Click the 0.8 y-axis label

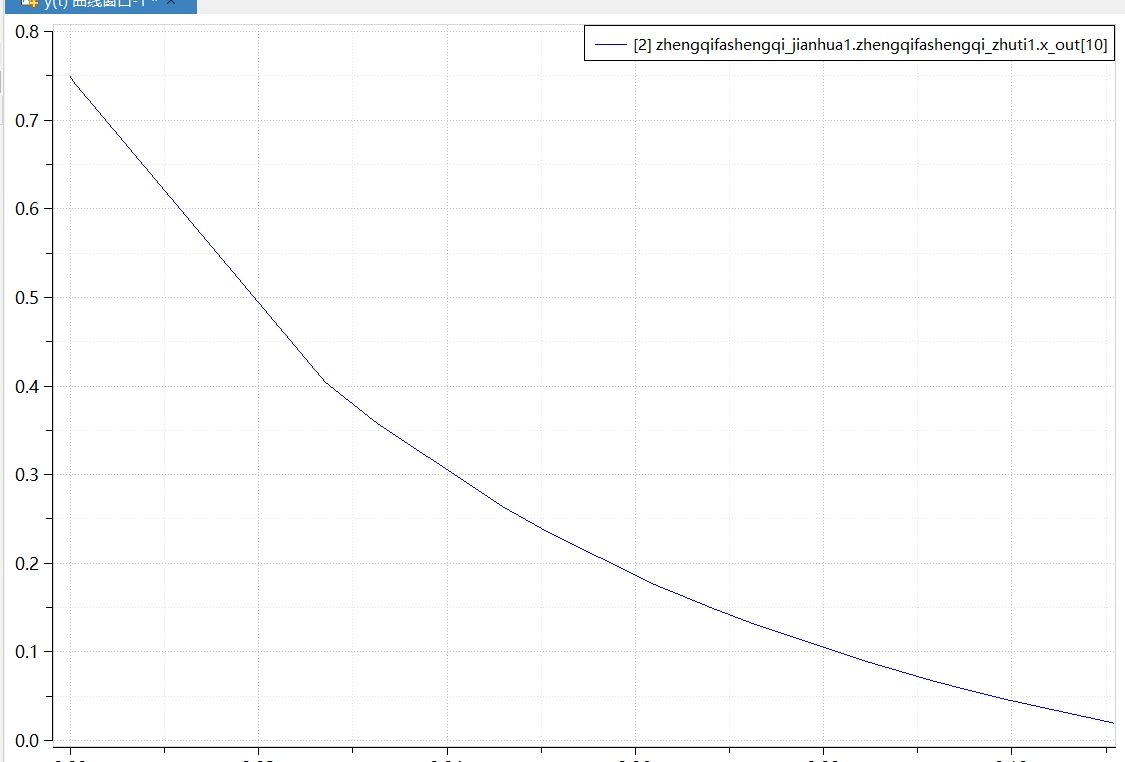pos(27,32)
